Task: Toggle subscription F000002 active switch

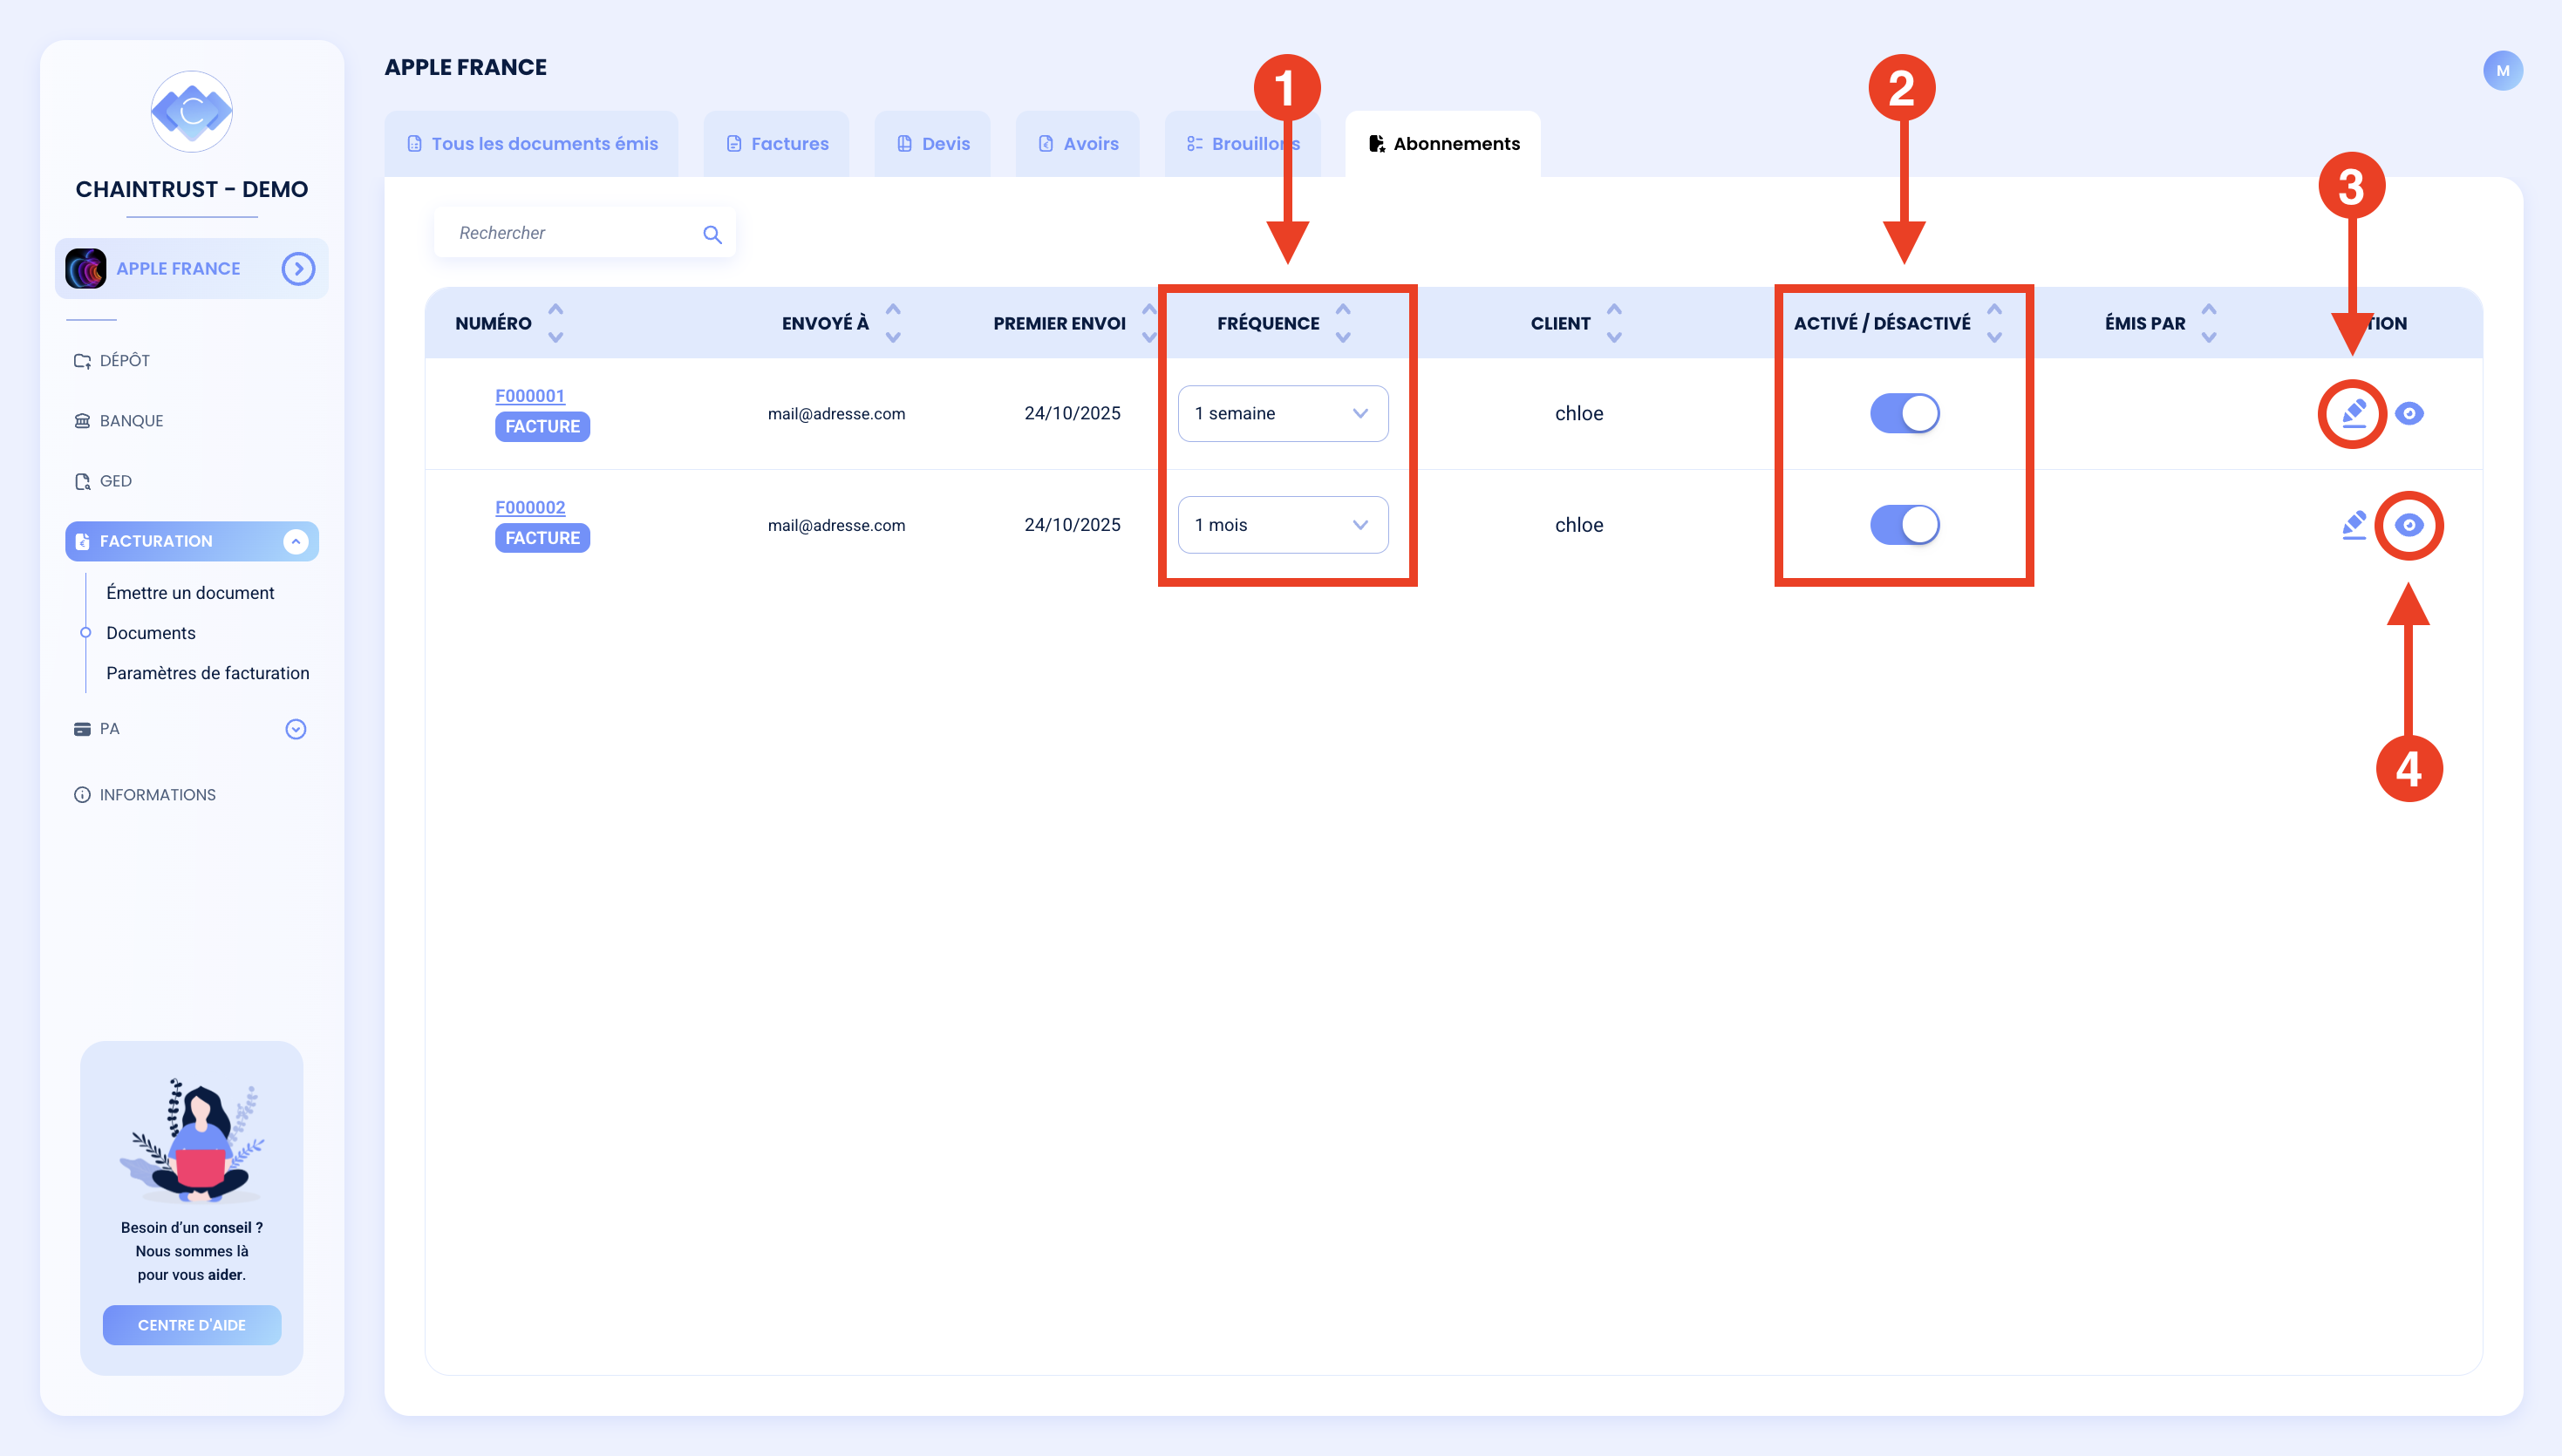Action: click(1904, 525)
